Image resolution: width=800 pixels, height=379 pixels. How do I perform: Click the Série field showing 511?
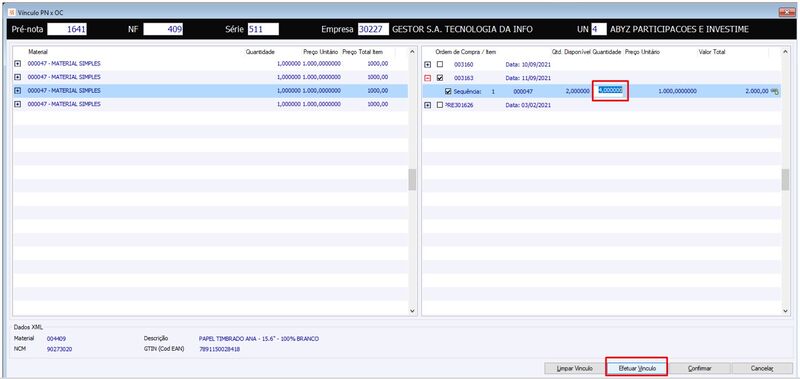click(263, 30)
